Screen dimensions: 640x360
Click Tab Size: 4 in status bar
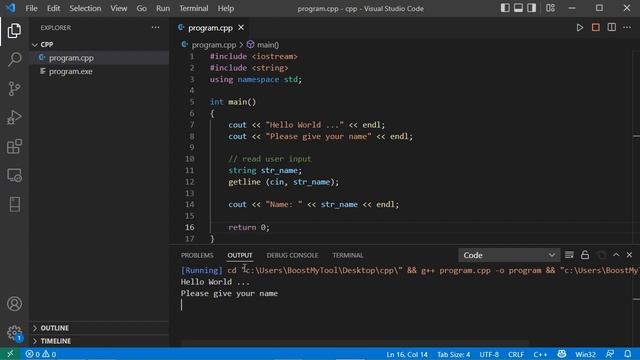[x=453, y=354]
